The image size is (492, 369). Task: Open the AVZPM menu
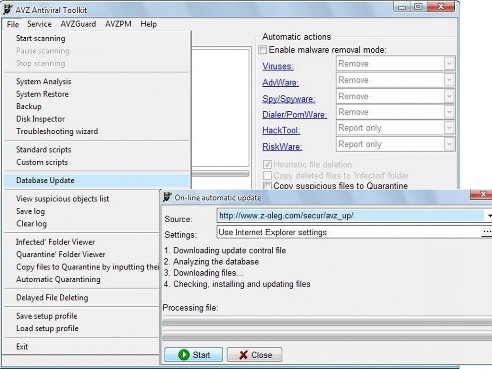118,24
